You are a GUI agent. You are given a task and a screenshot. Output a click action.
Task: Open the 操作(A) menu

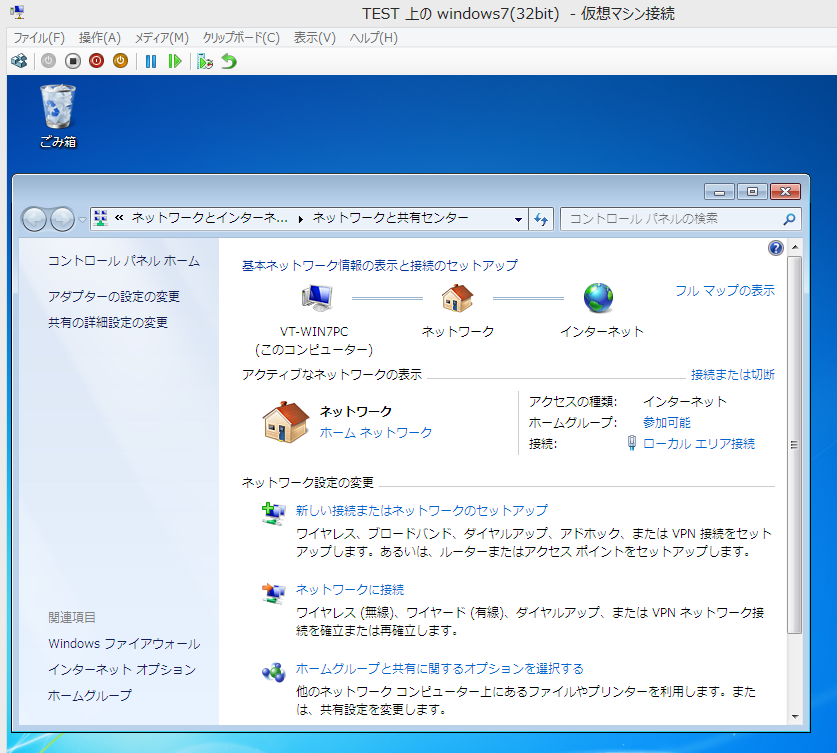pos(100,38)
